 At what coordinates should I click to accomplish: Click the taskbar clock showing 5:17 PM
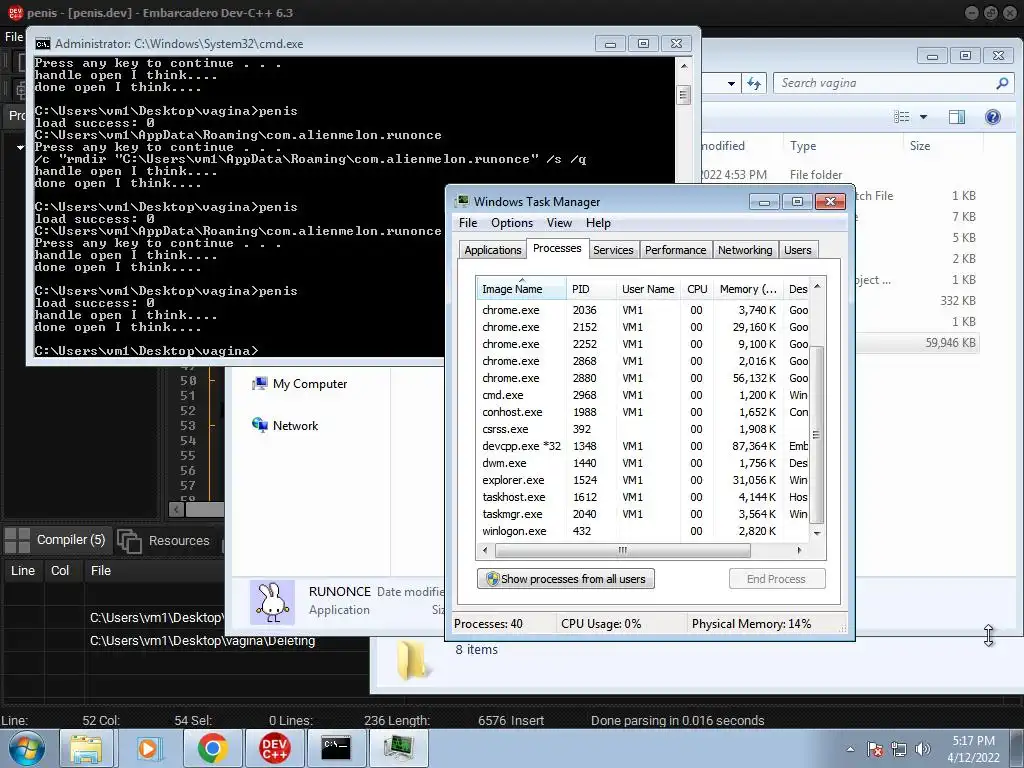(x=974, y=749)
